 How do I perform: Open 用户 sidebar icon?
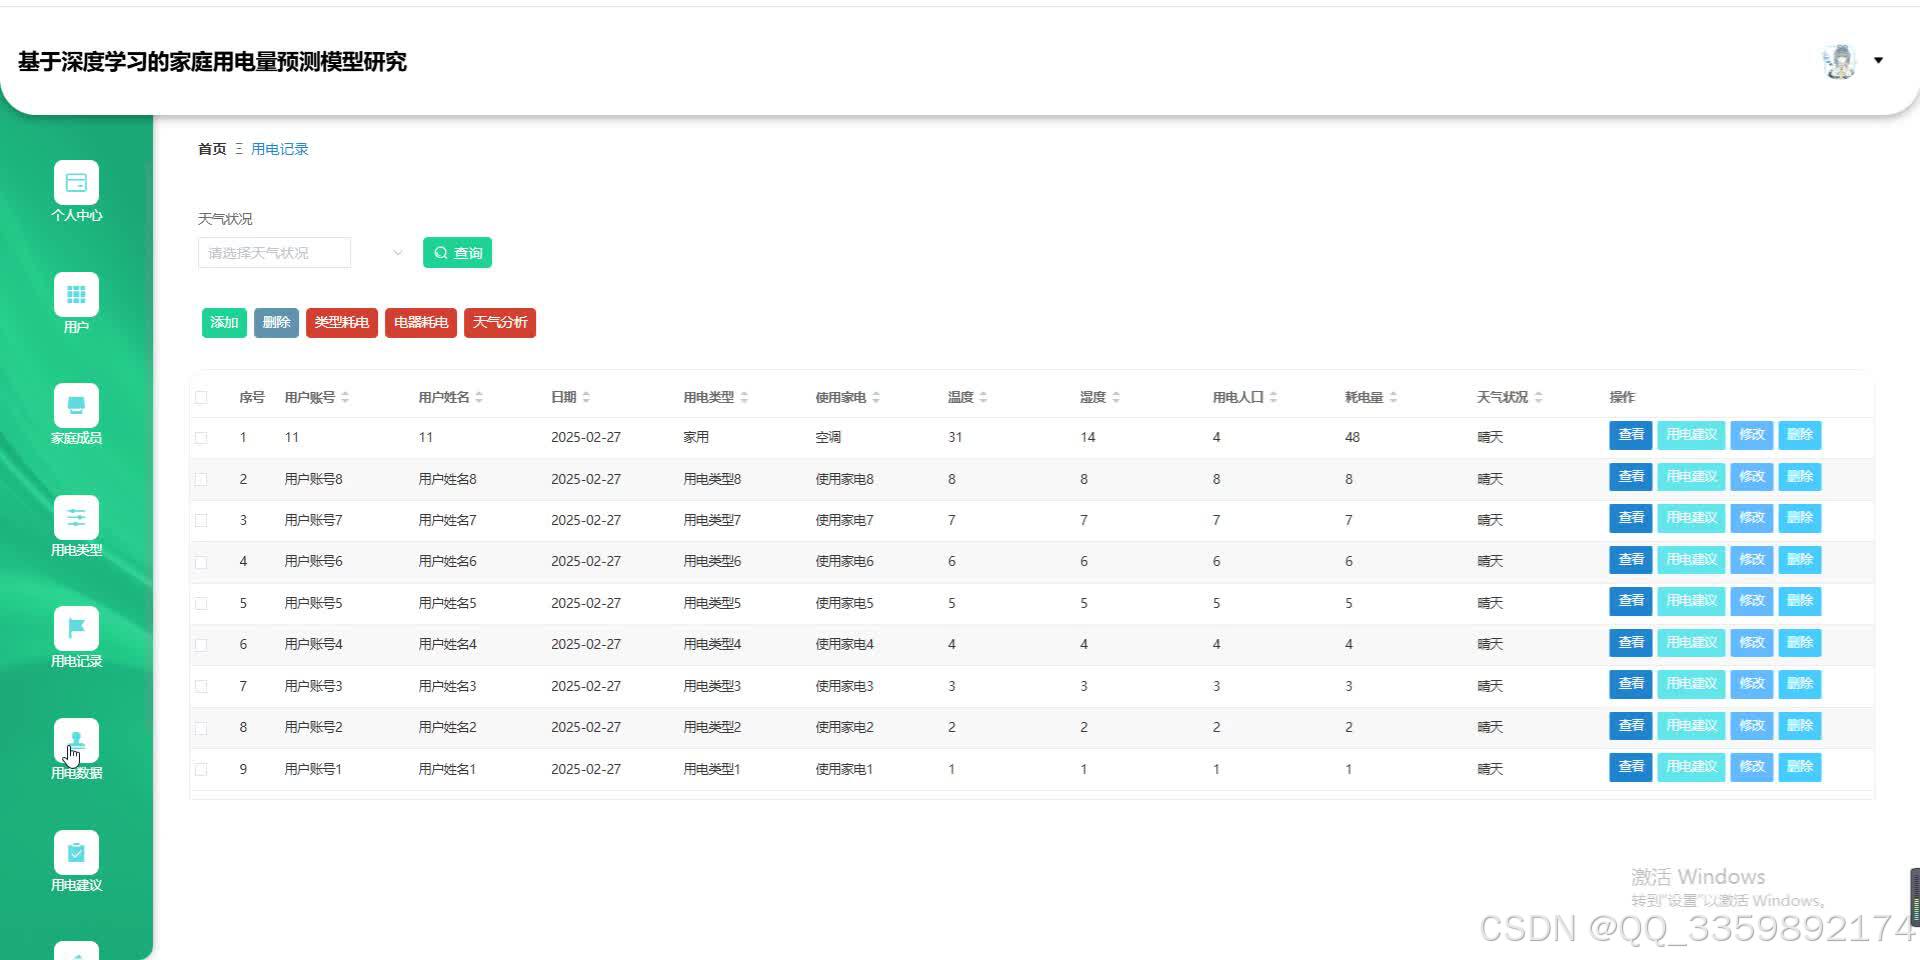(76, 294)
